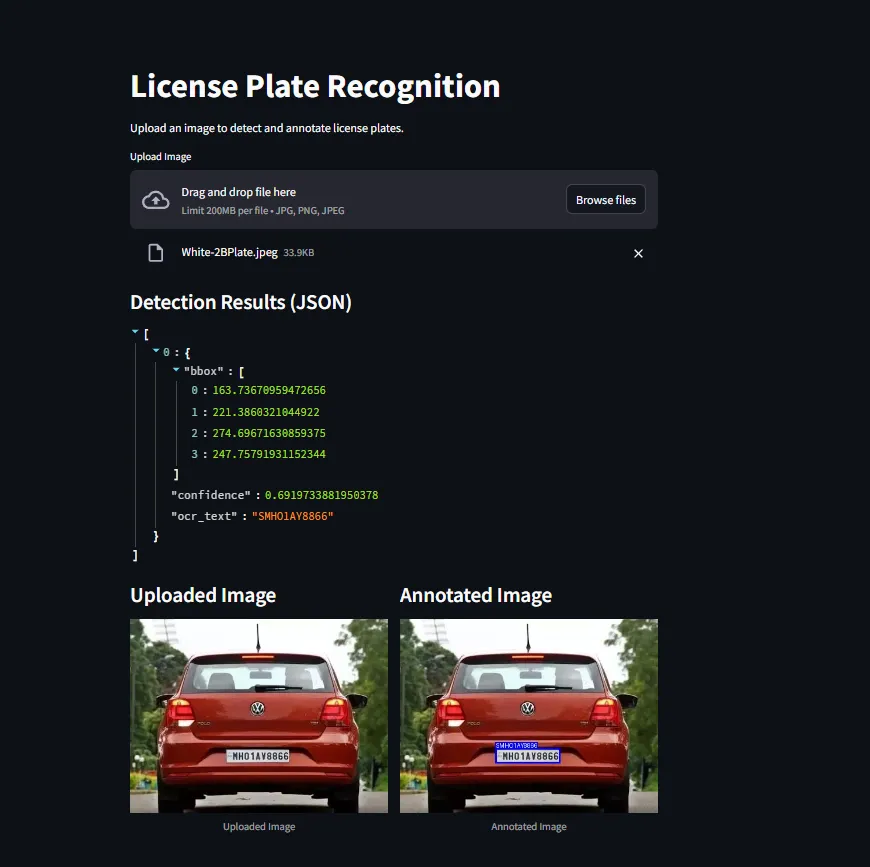Collapse the "bbox" array in JSON
This screenshot has width=870, height=867.
pyautogui.click(x=176, y=369)
